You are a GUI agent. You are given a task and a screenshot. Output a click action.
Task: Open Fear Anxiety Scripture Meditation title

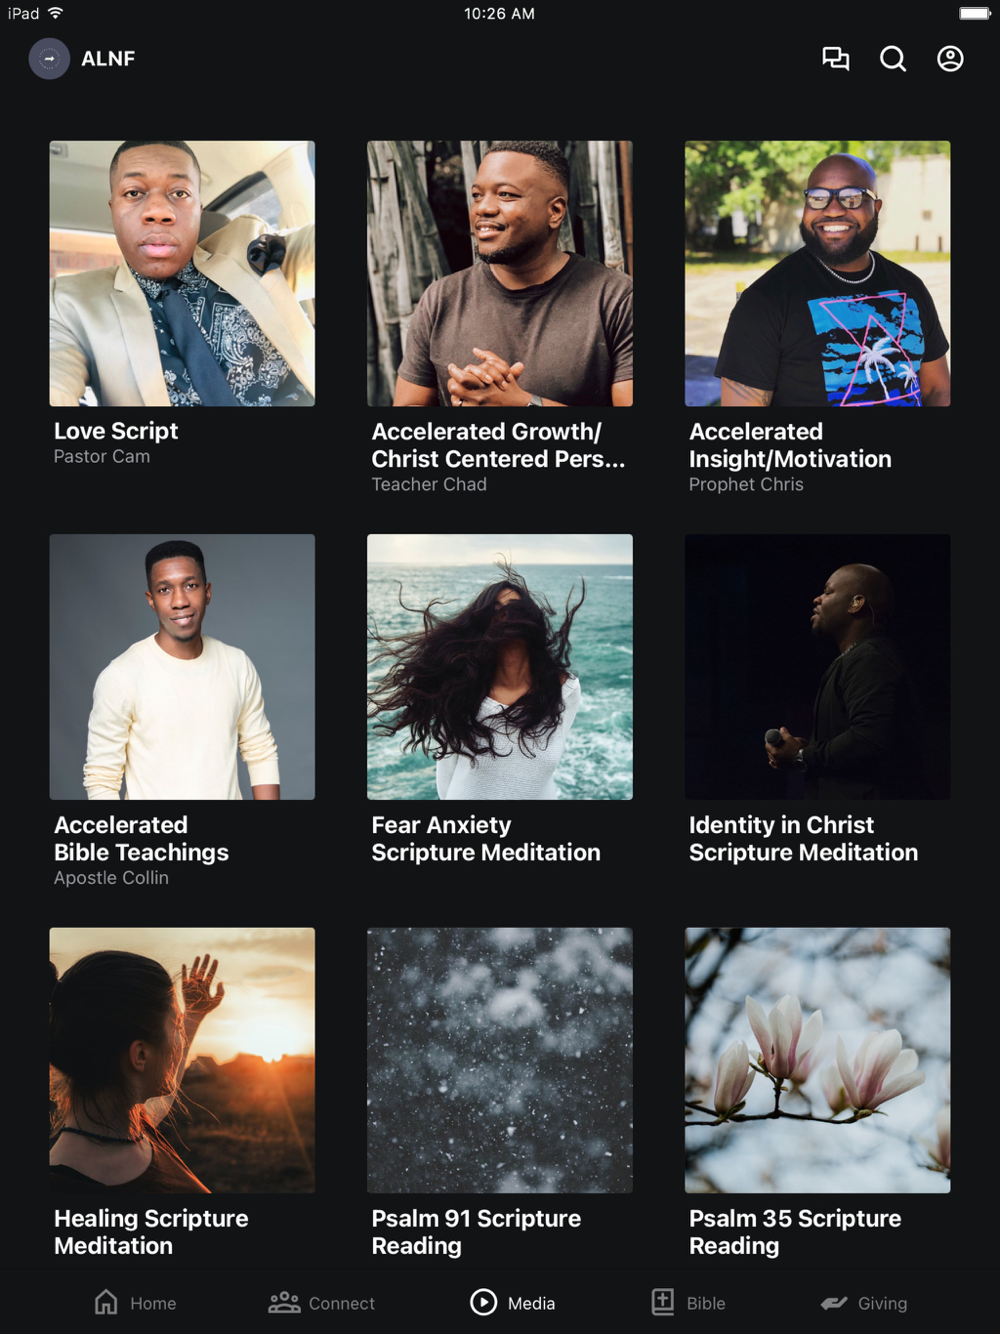tap(486, 838)
